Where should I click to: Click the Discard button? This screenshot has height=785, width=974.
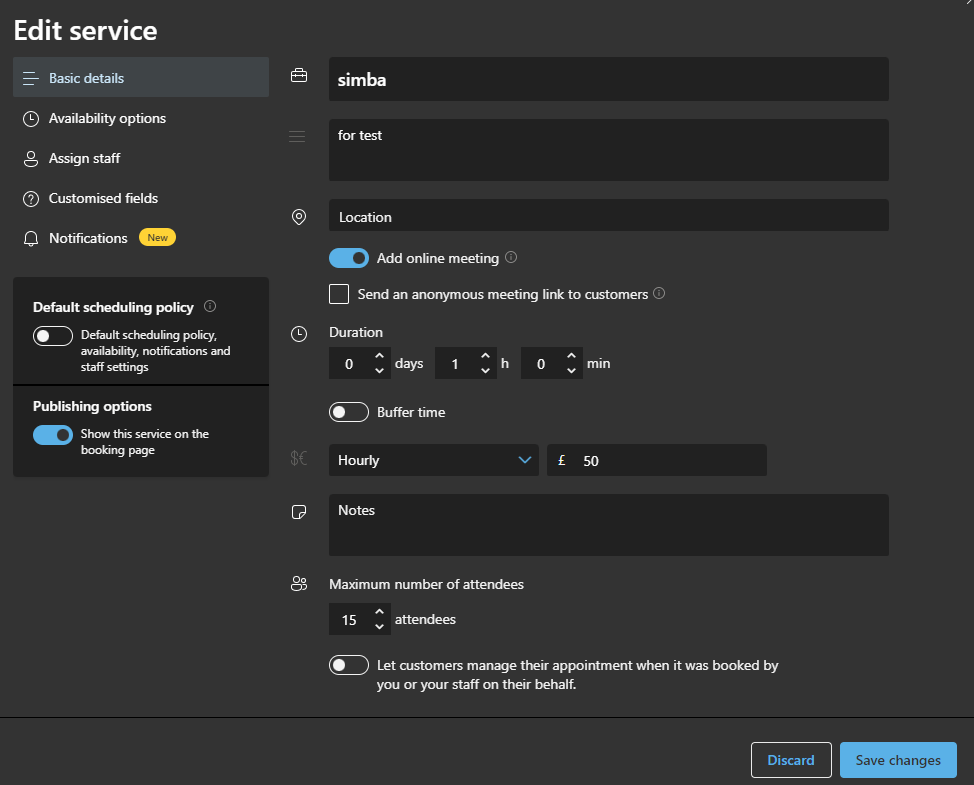point(791,760)
